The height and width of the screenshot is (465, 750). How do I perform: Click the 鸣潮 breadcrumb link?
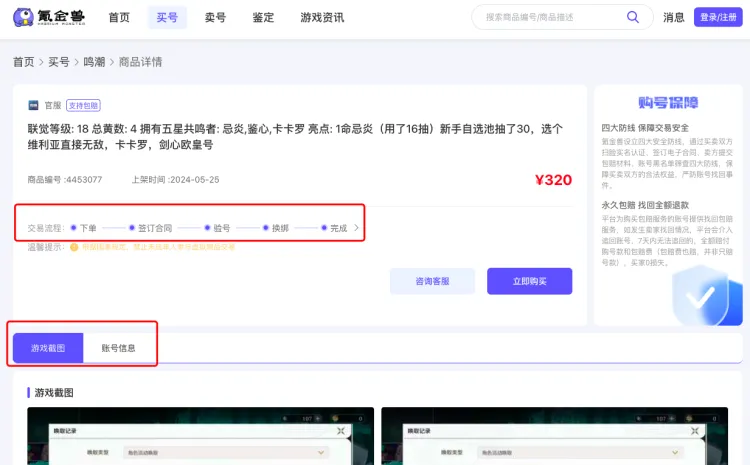coord(93,62)
